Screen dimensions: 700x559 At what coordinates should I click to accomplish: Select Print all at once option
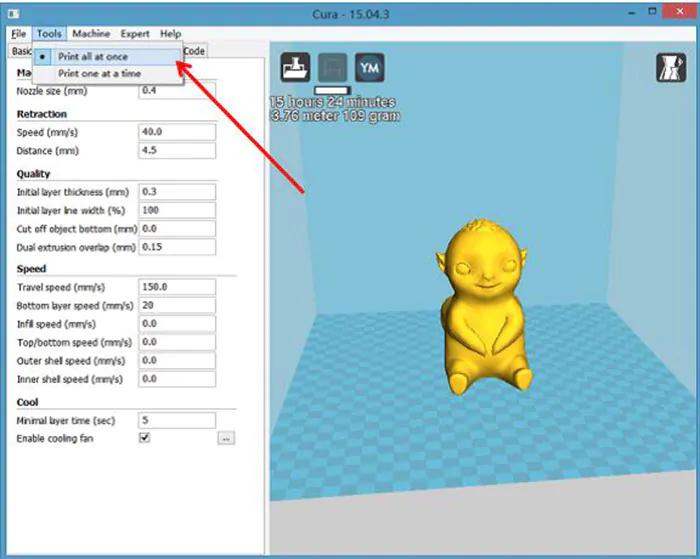coord(93,57)
